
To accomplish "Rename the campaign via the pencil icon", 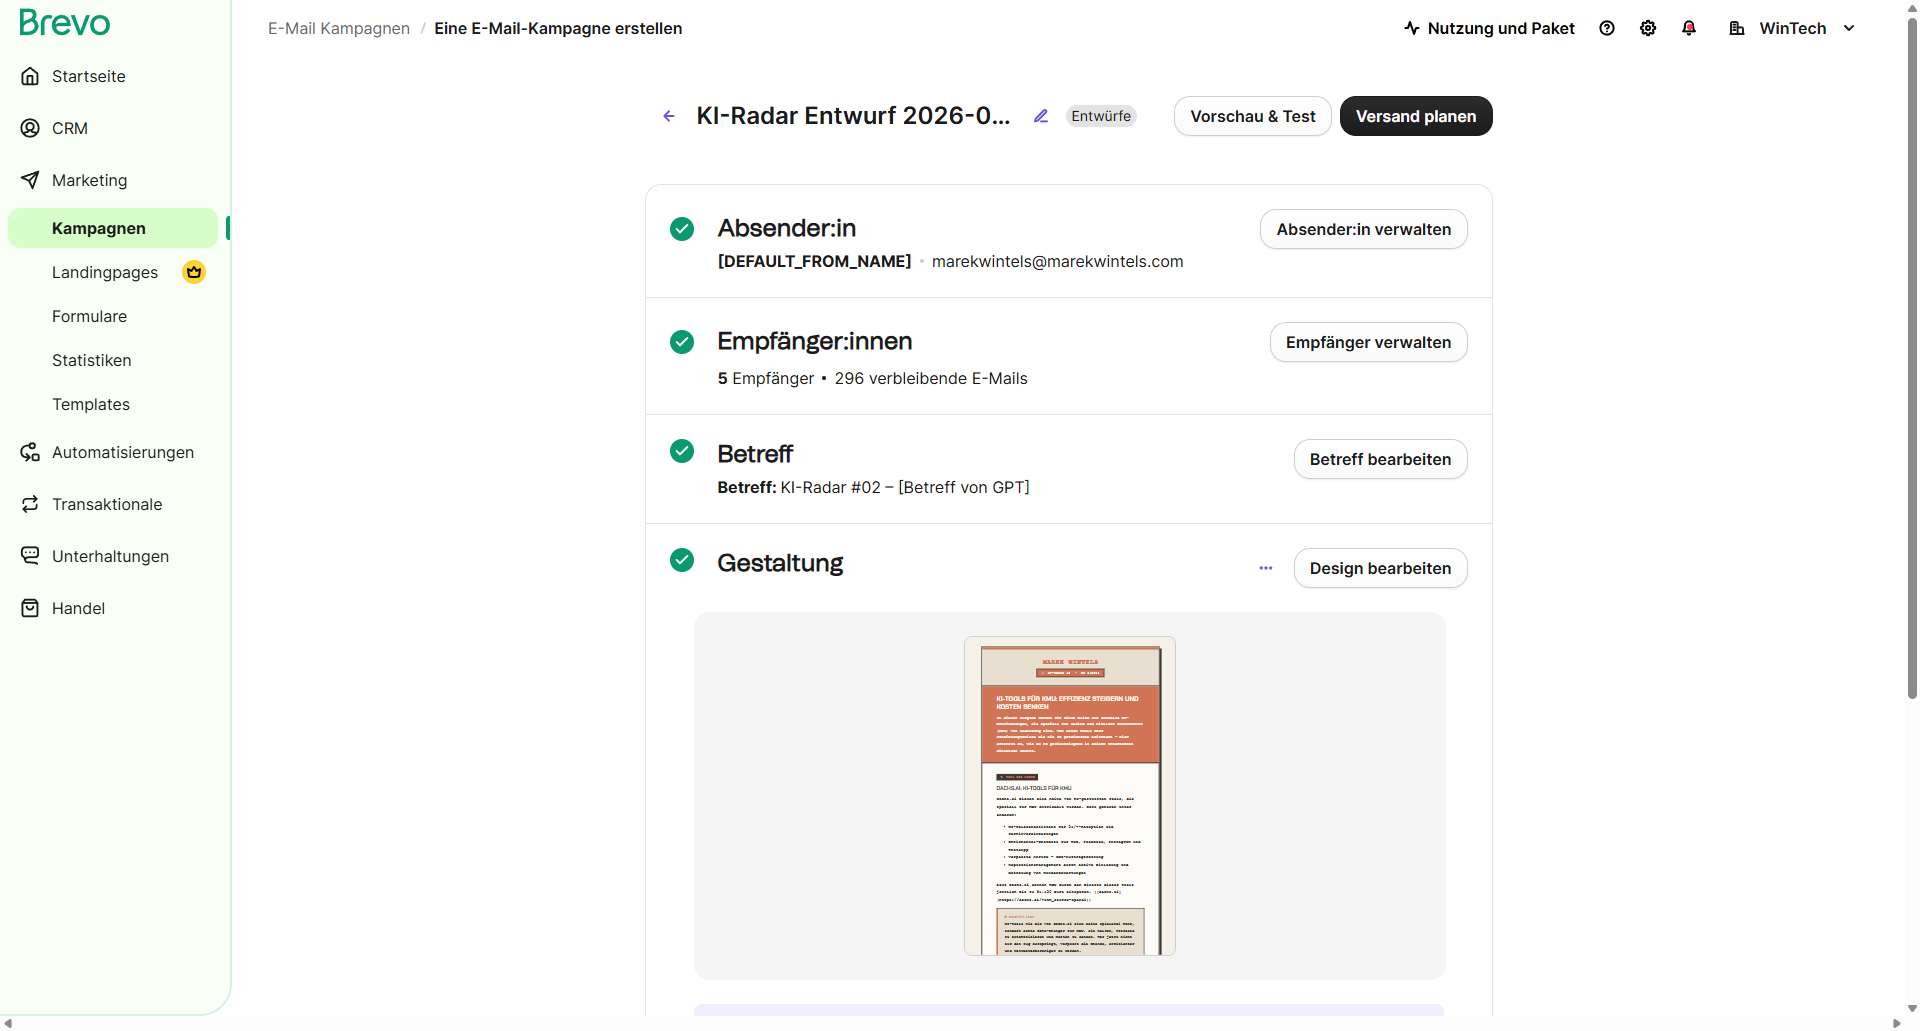I will coord(1041,116).
